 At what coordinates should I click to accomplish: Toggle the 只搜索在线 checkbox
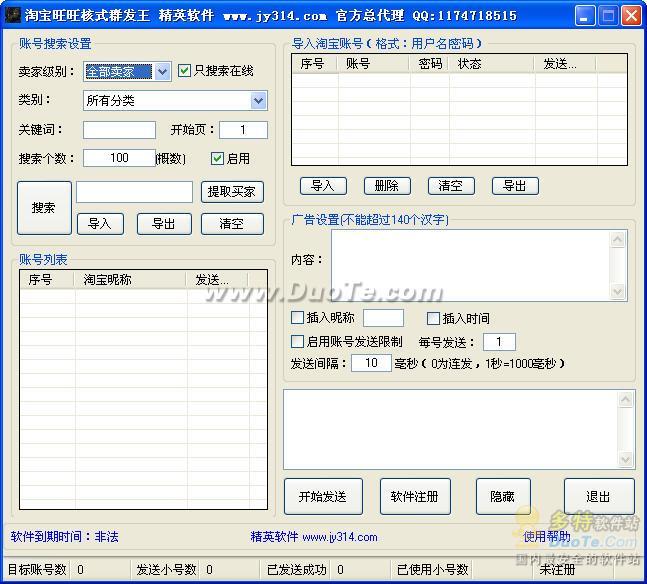point(184,71)
